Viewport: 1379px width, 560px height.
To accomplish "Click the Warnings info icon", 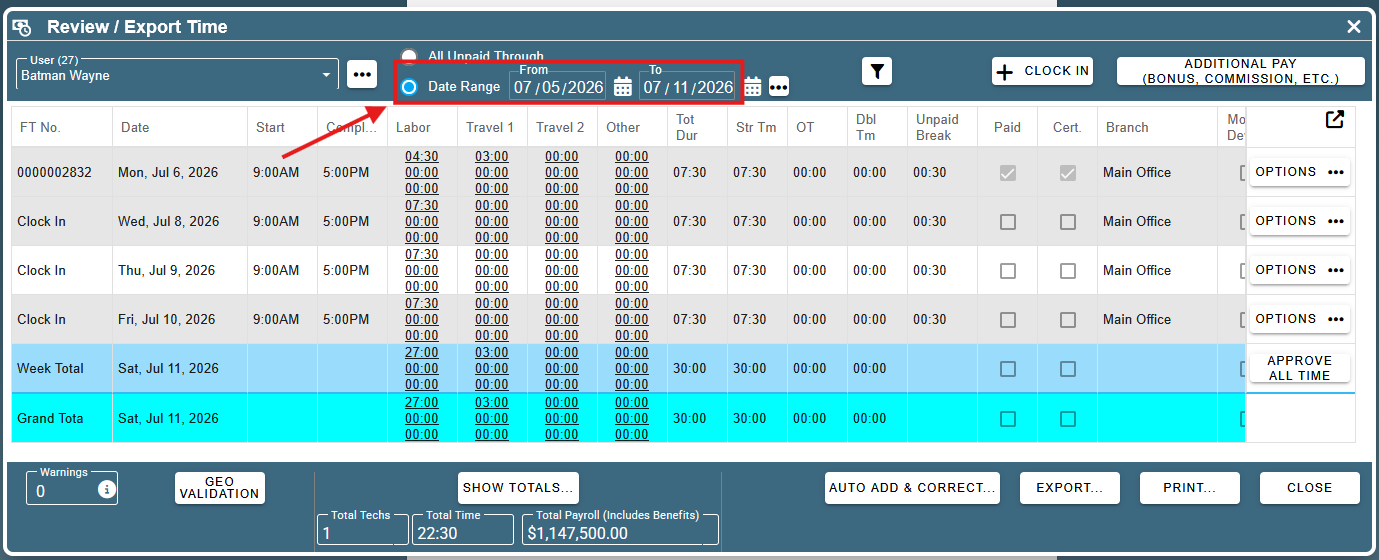I will click(107, 490).
